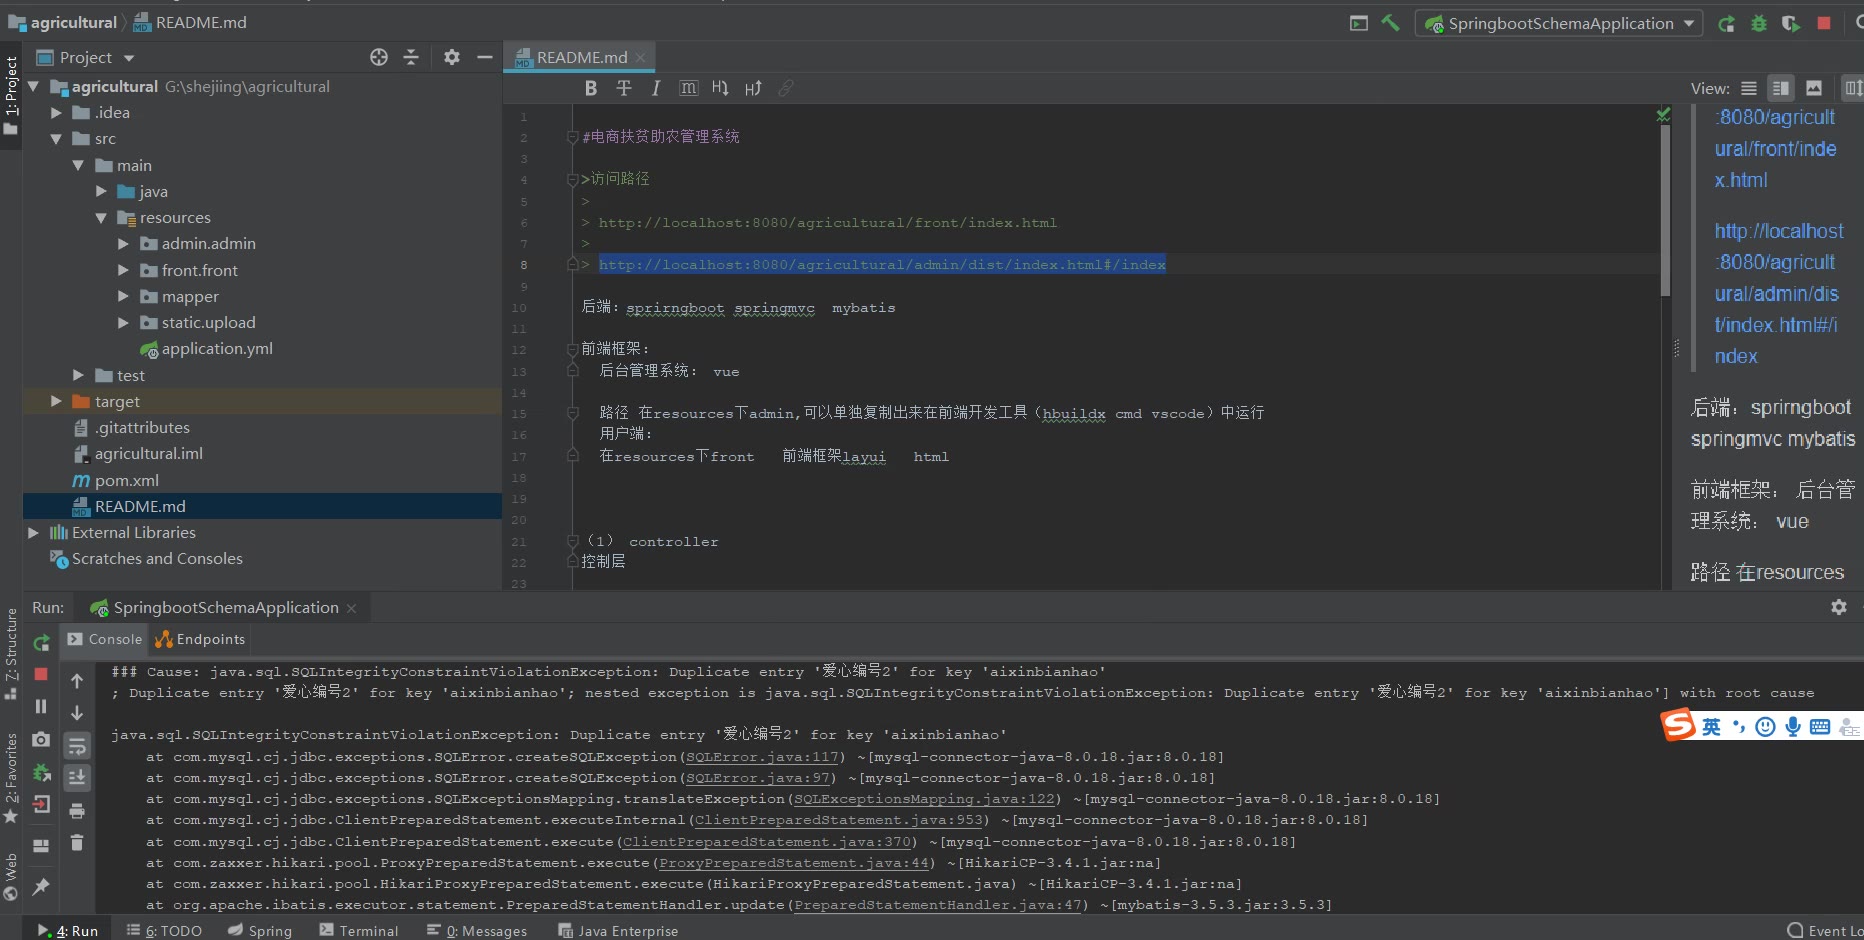Screen dimensions: 1864x940
Task: Click SQLError.java:117 stack trace link
Action: 762,757
